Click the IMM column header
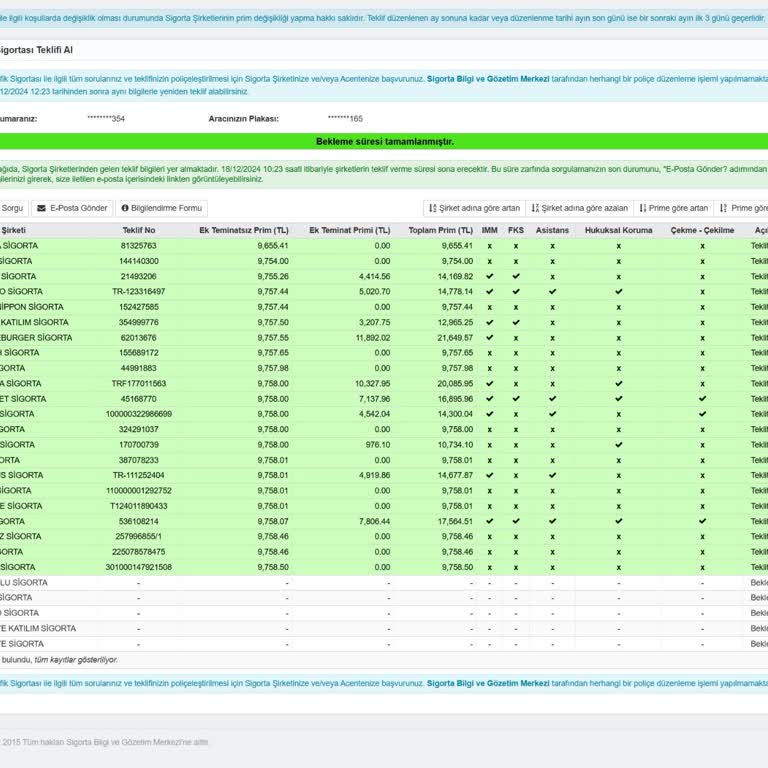Viewport: 768px width, 768px height. click(x=489, y=230)
